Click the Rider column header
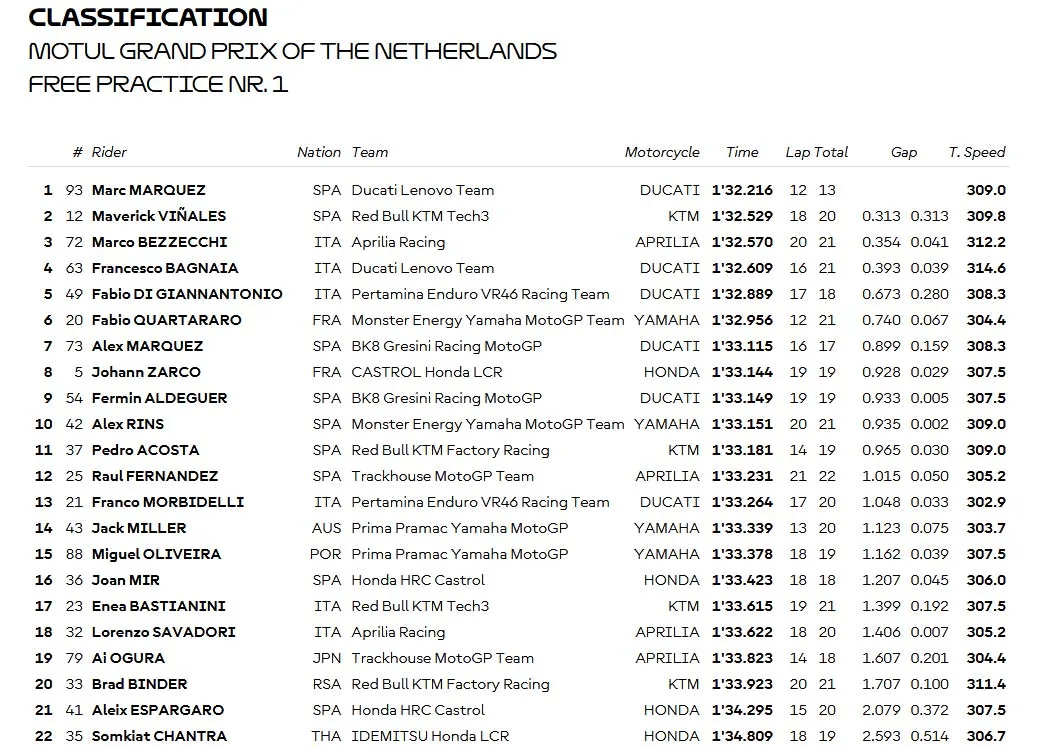 tap(109, 152)
